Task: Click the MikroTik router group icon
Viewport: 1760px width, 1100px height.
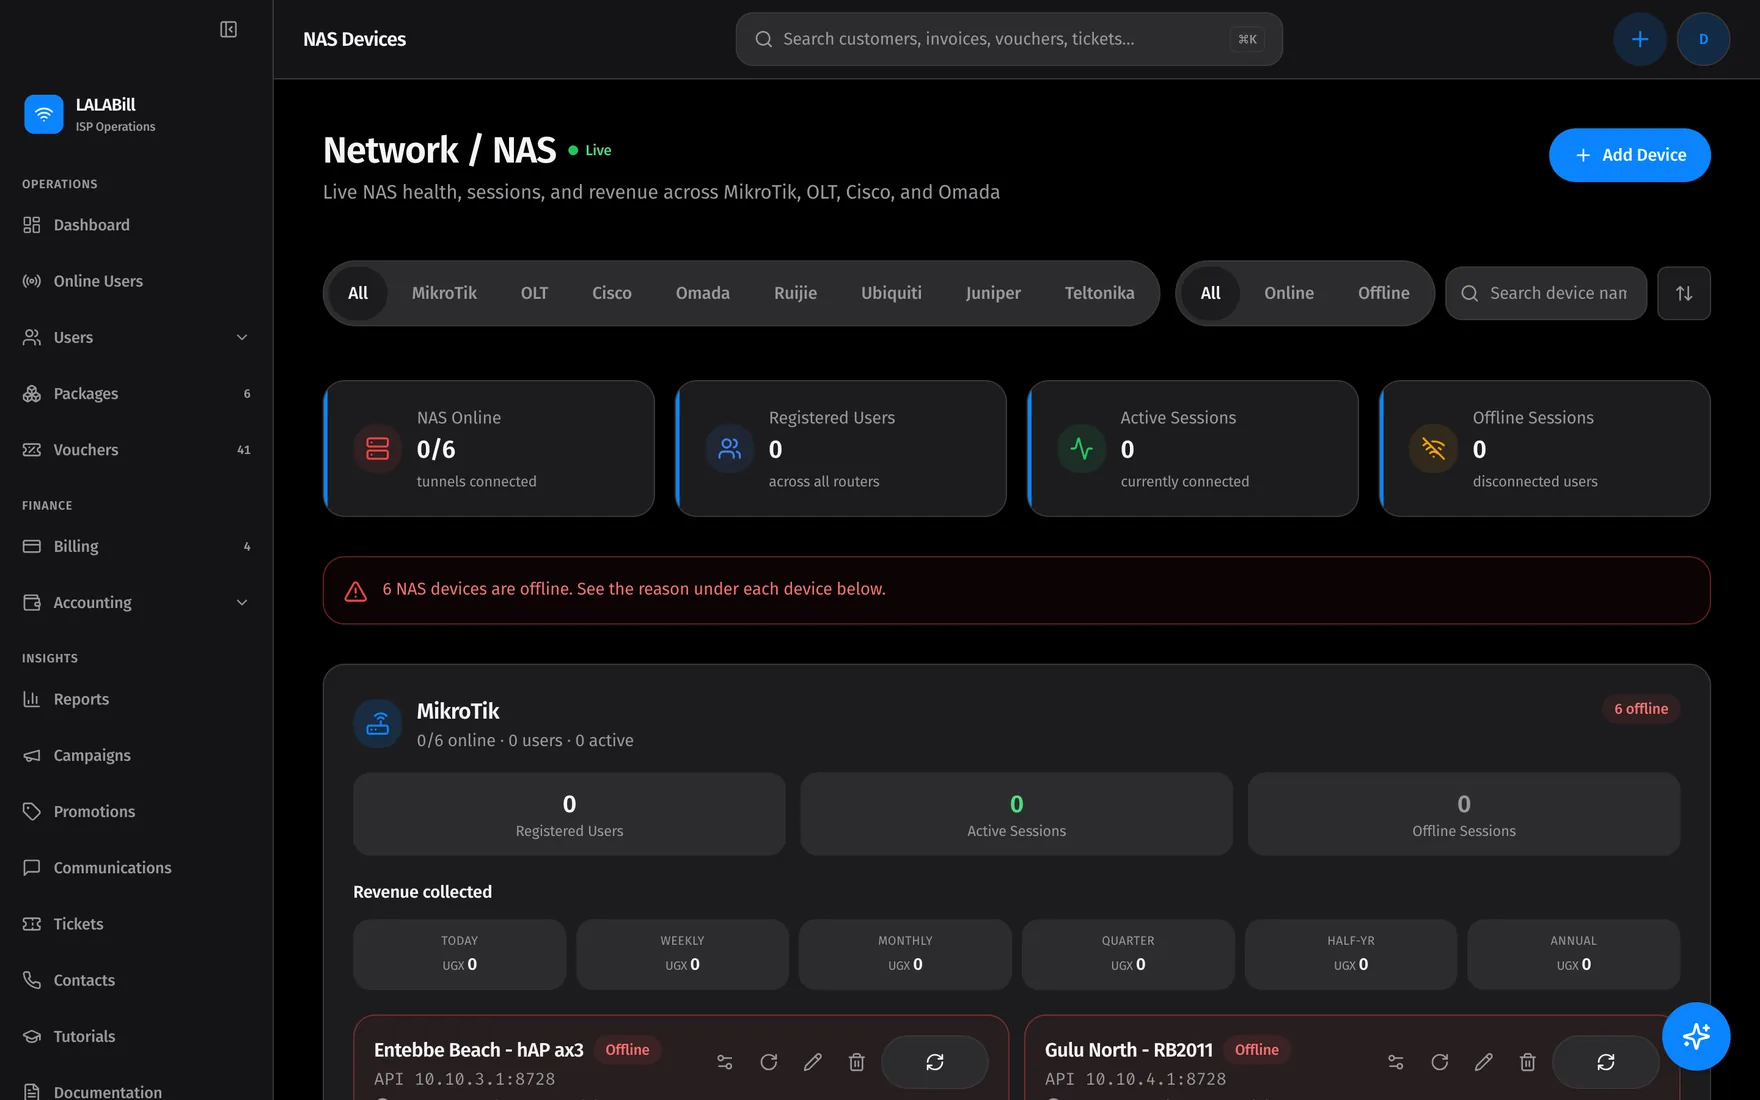Action: [378, 723]
